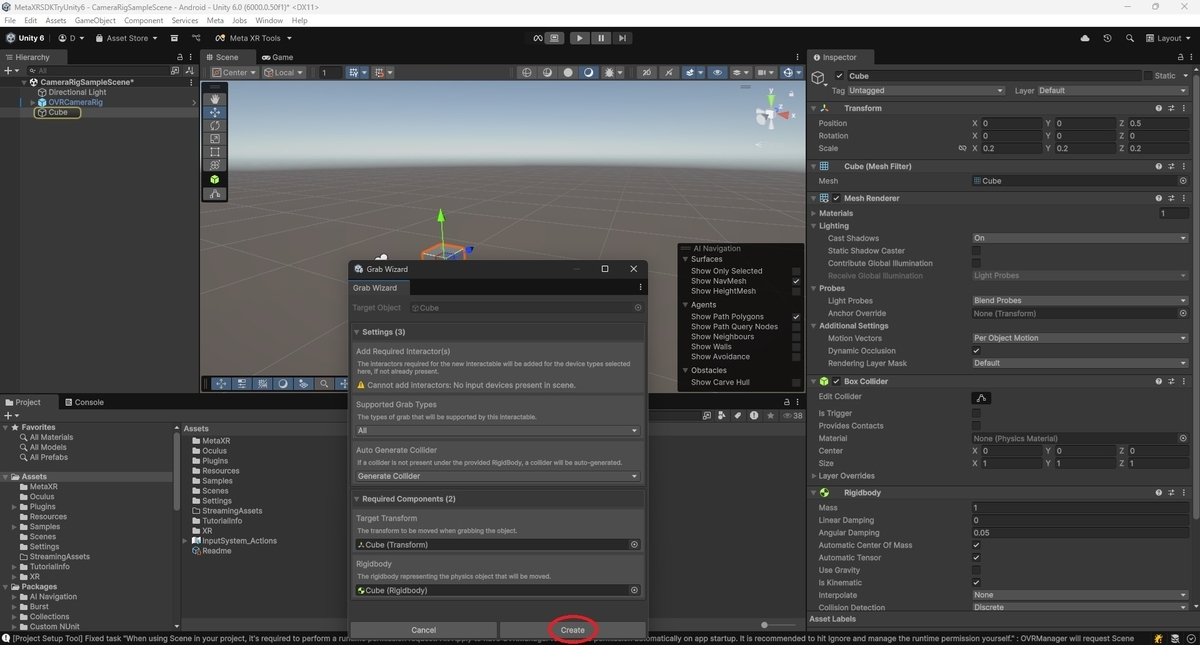Toggle Show Walls checkbox
The width and height of the screenshot is (1200, 645).
coord(796,347)
